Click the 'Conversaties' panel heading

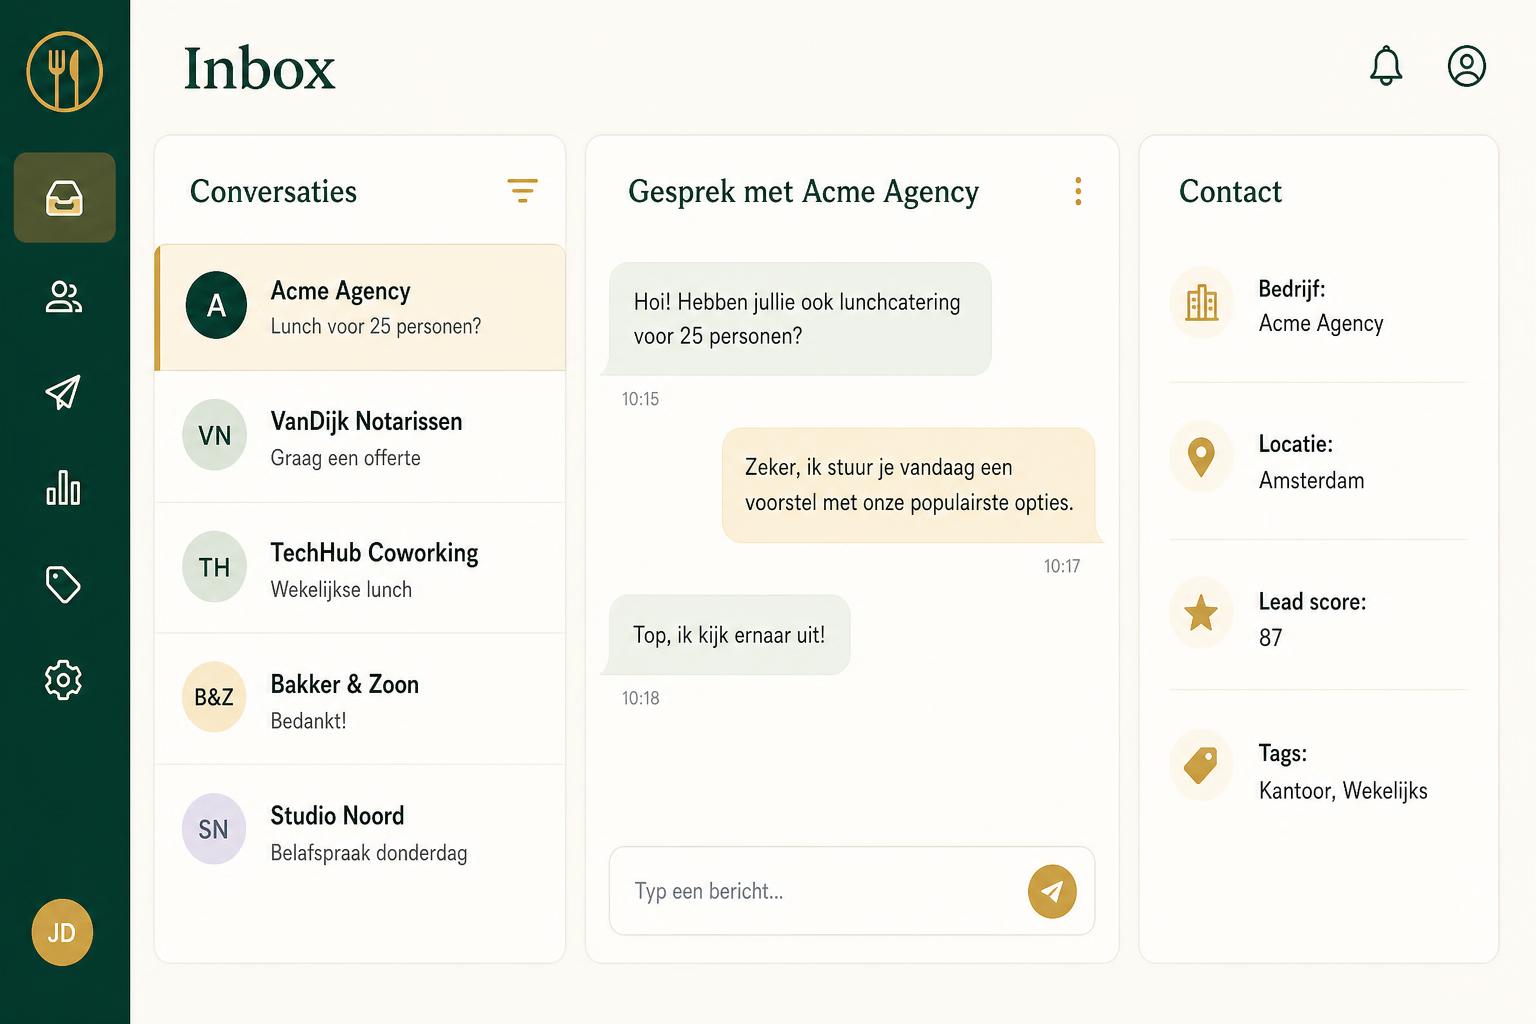pyautogui.click(x=273, y=191)
